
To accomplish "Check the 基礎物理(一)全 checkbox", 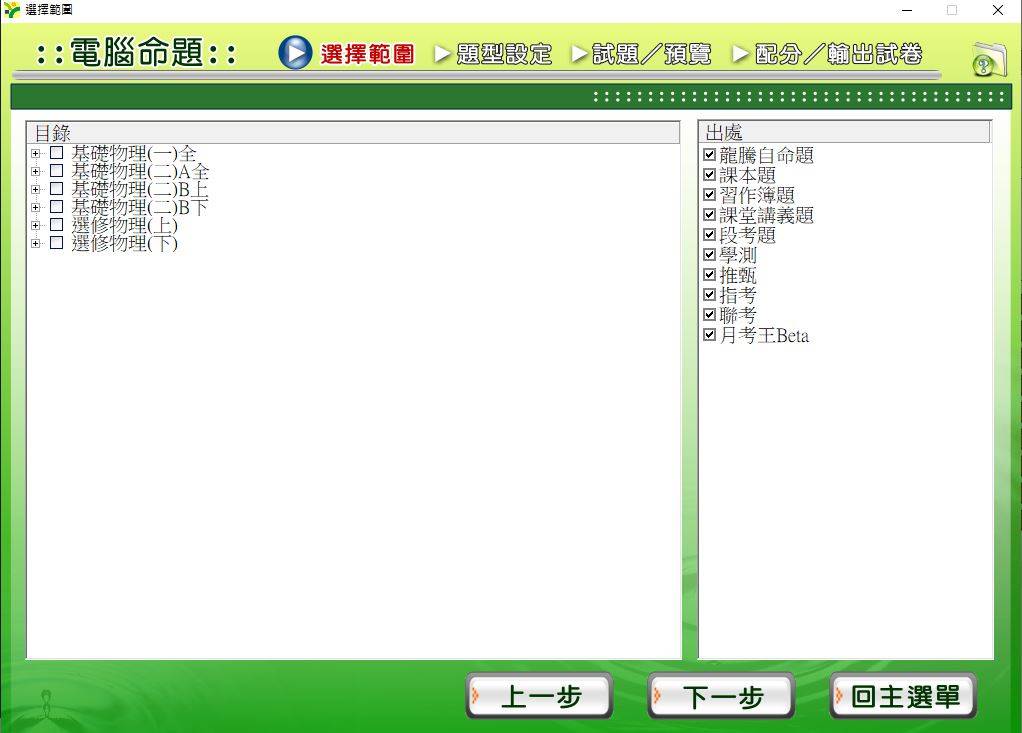I will (57, 153).
